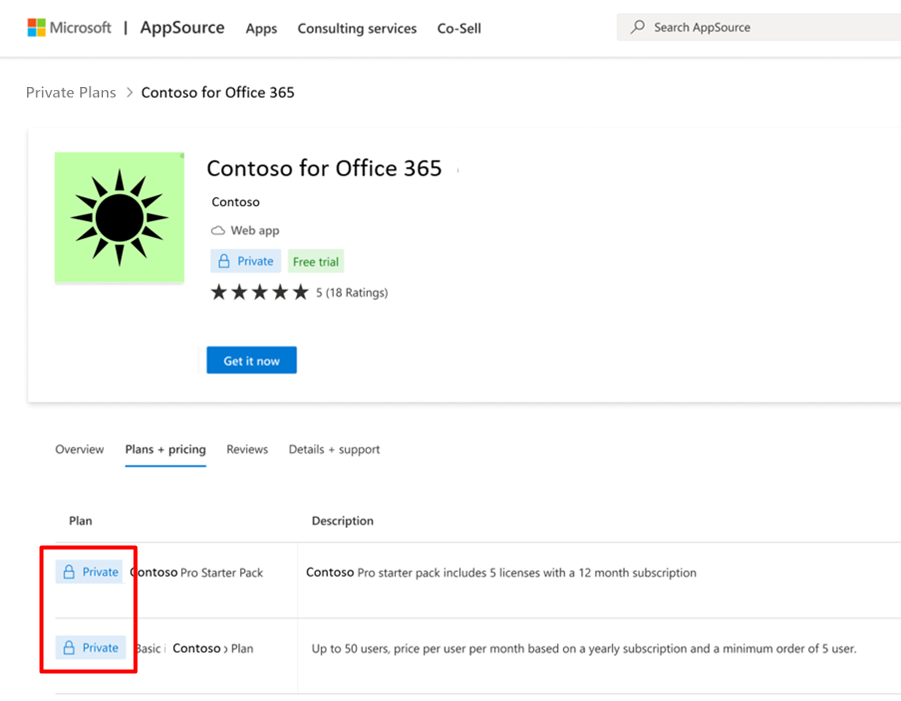
Task: Switch to the Overview tab
Action: pos(79,449)
